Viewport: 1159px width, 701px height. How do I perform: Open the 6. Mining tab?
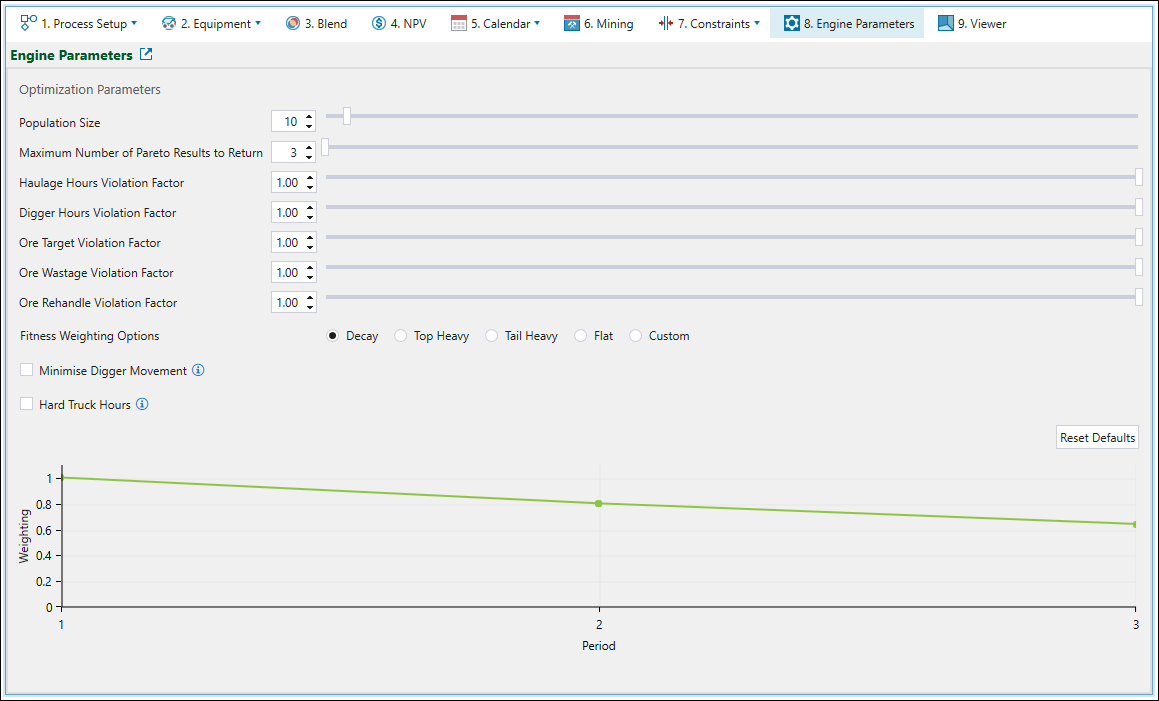(599, 23)
